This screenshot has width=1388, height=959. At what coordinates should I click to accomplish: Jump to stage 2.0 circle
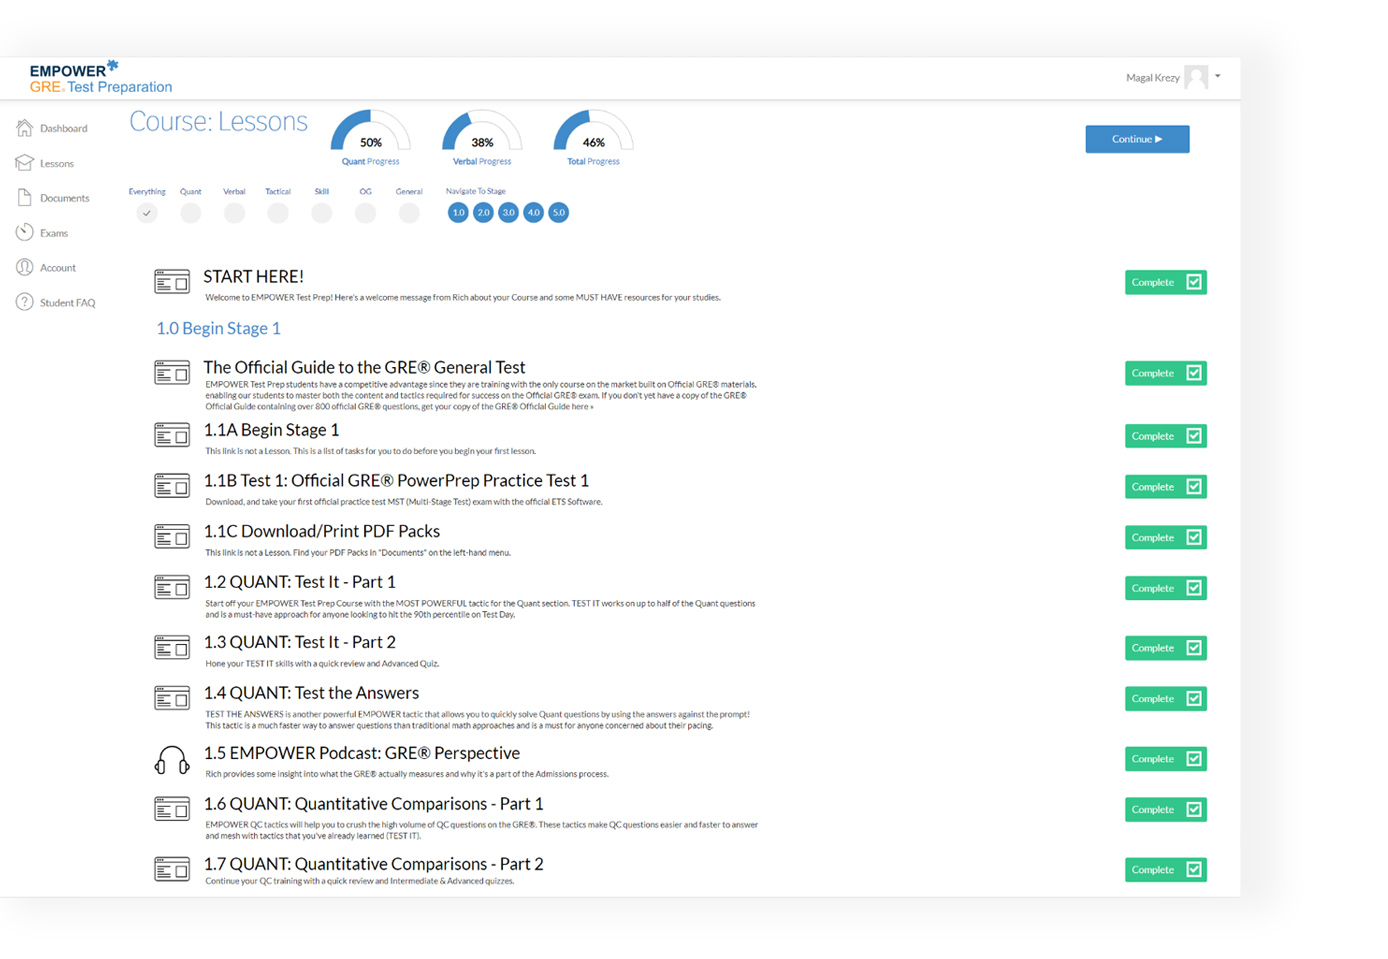(483, 212)
